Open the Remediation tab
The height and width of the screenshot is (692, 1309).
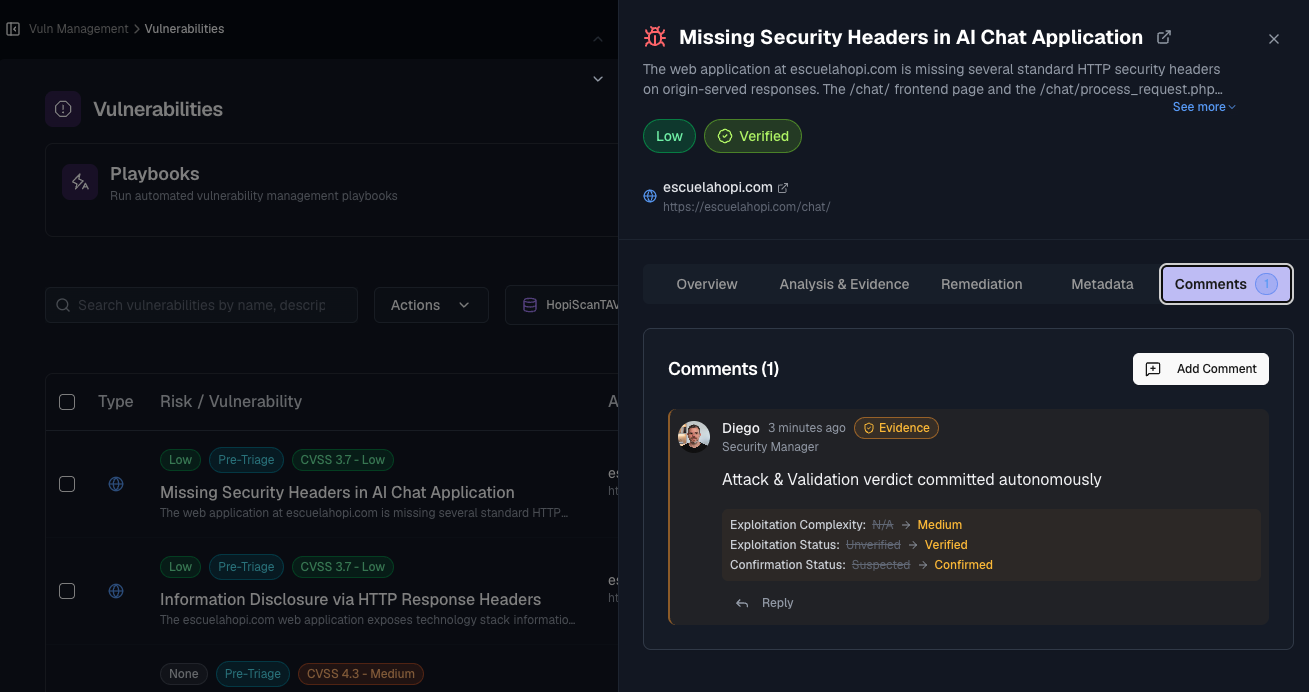[982, 284]
